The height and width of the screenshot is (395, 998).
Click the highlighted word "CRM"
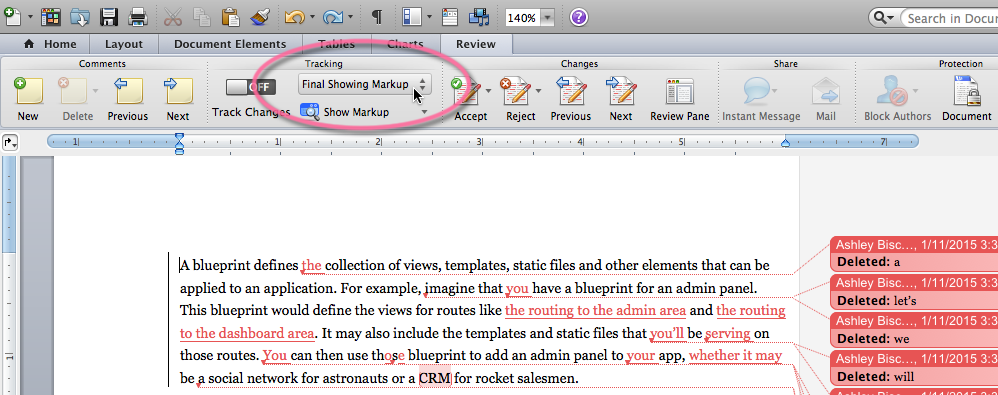[x=435, y=379]
